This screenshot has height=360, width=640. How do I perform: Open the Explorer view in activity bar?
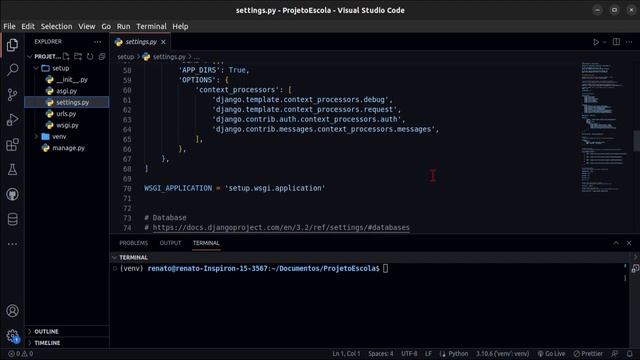point(12,45)
